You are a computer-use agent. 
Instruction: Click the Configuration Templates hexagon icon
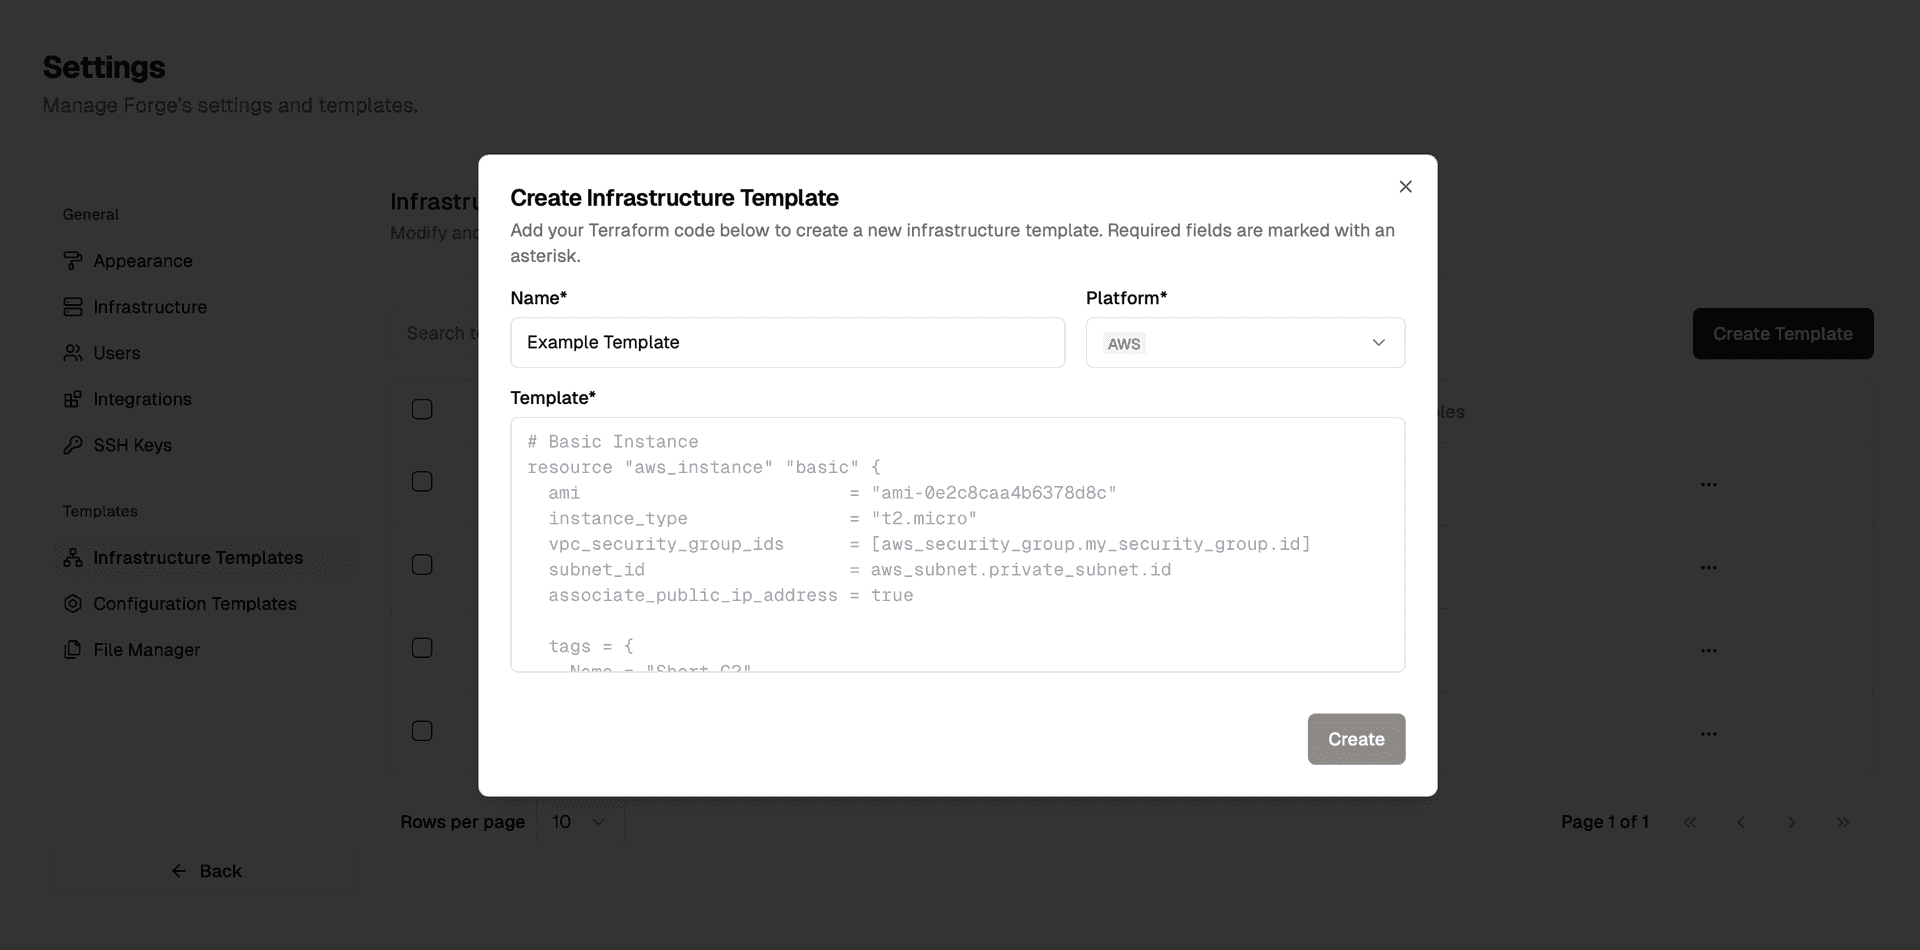73,604
